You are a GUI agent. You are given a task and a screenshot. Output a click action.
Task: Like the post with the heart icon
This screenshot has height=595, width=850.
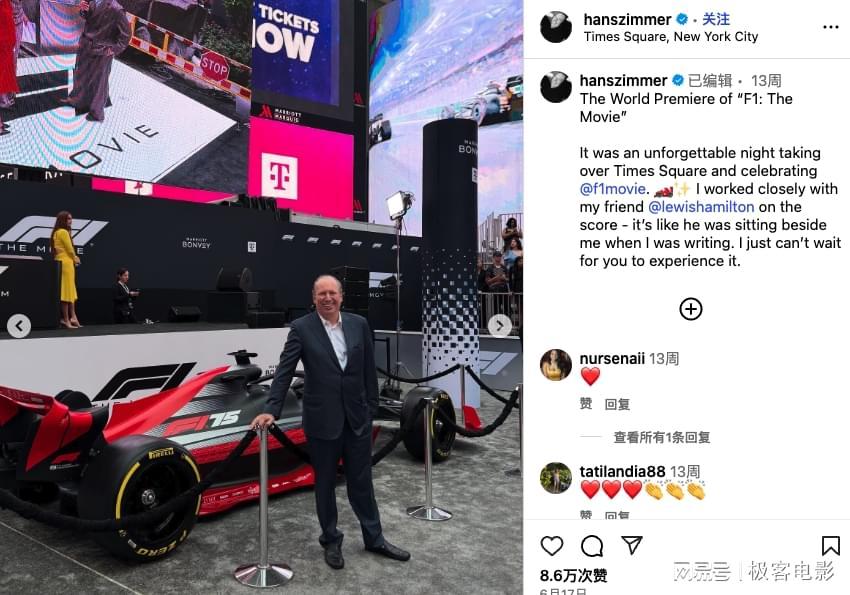(552, 546)
